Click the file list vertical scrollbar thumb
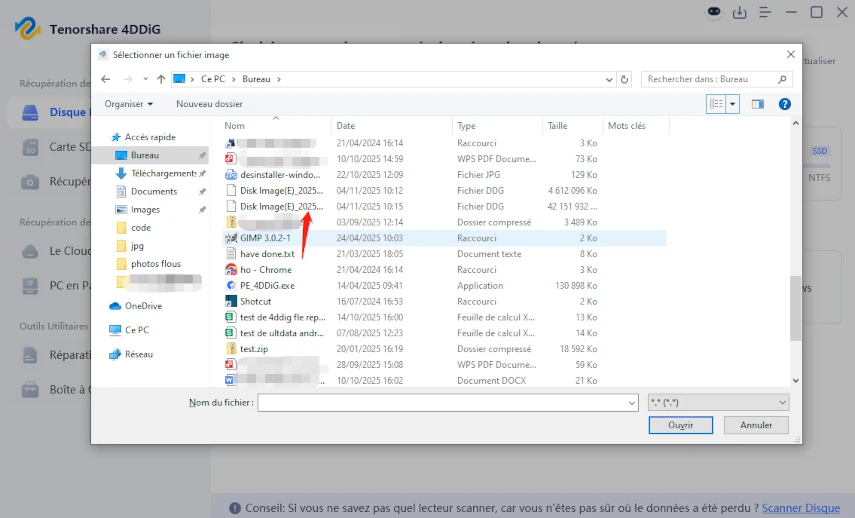 click(795, 308)
